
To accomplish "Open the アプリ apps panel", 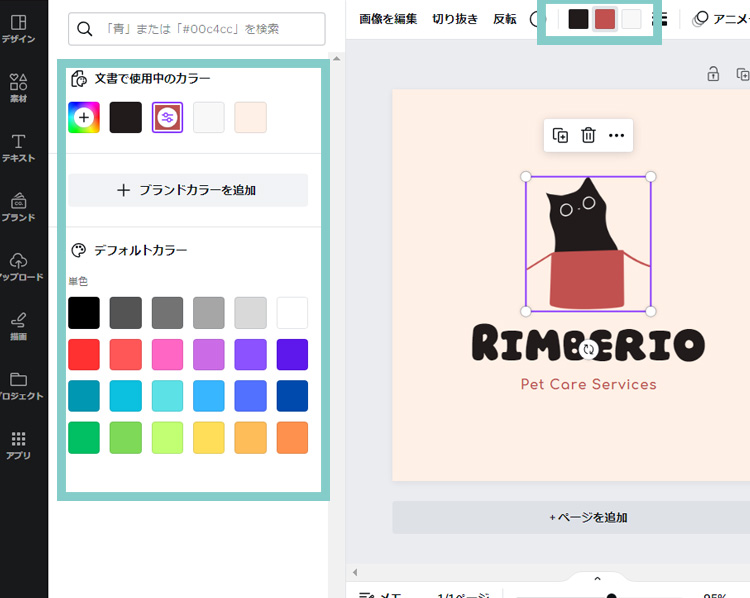I will click(x=18, y=445).
